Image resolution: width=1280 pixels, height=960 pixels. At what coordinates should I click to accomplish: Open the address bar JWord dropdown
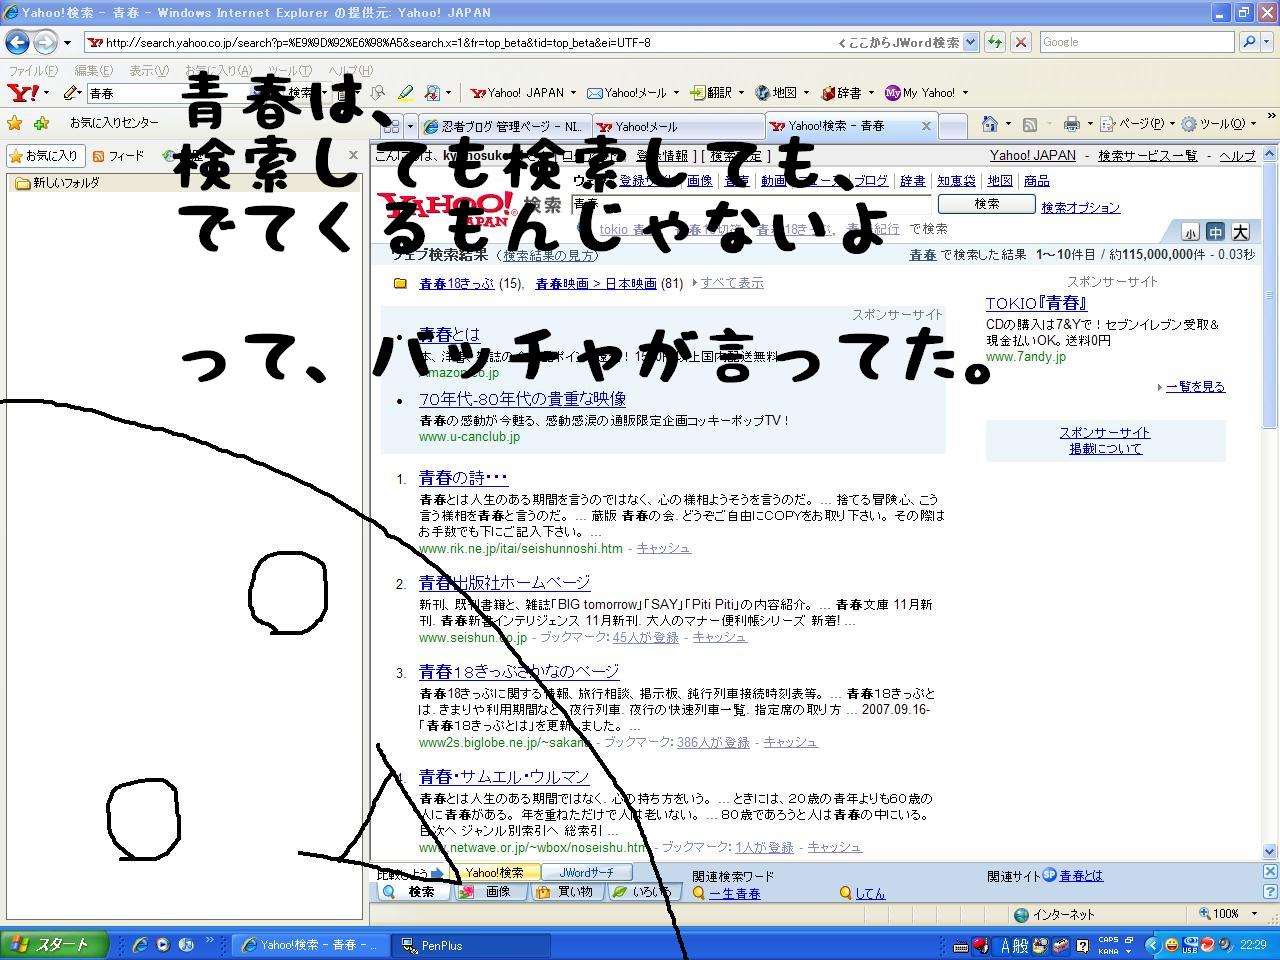968,43
